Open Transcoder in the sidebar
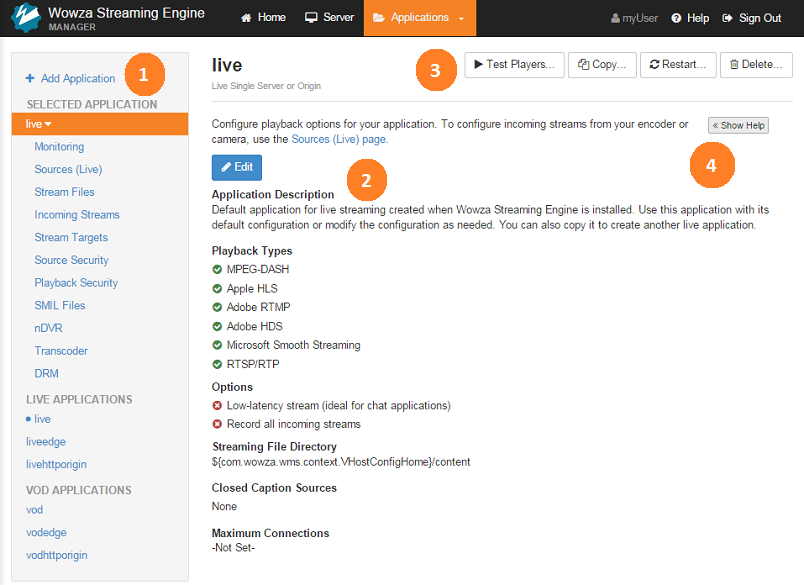 point(61,351)
